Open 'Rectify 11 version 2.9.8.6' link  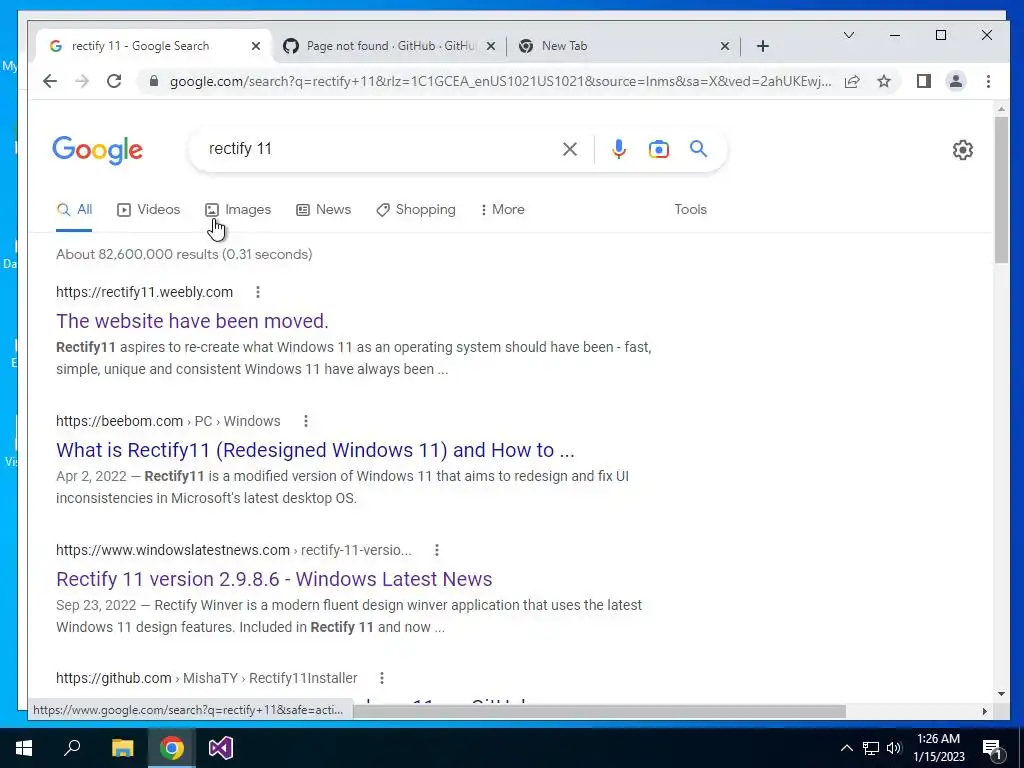pyautogui.click(x=274, y=579)
